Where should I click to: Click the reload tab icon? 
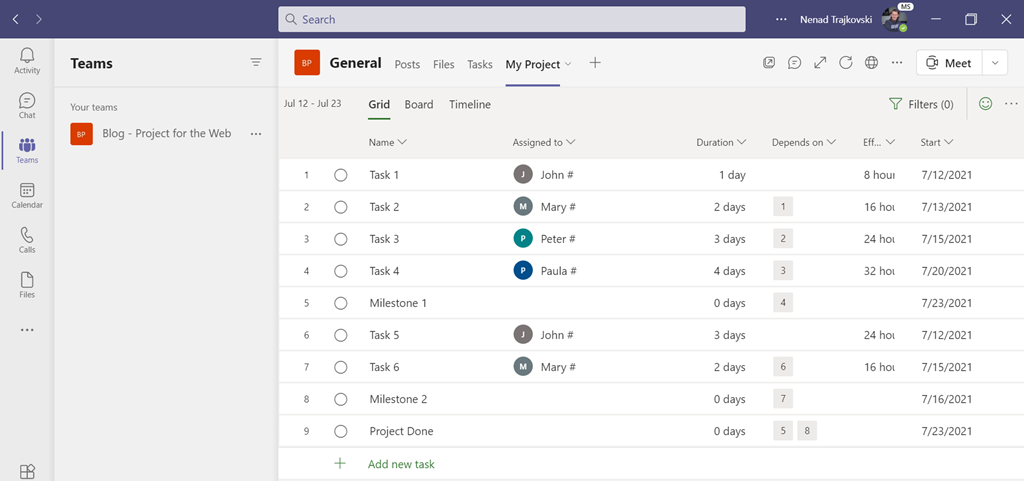click(x=846, y=63)
